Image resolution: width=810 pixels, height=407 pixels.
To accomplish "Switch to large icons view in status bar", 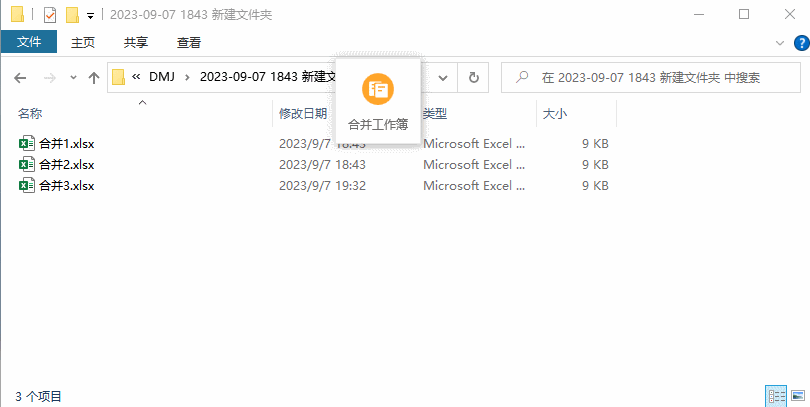I will pos(797,397).
